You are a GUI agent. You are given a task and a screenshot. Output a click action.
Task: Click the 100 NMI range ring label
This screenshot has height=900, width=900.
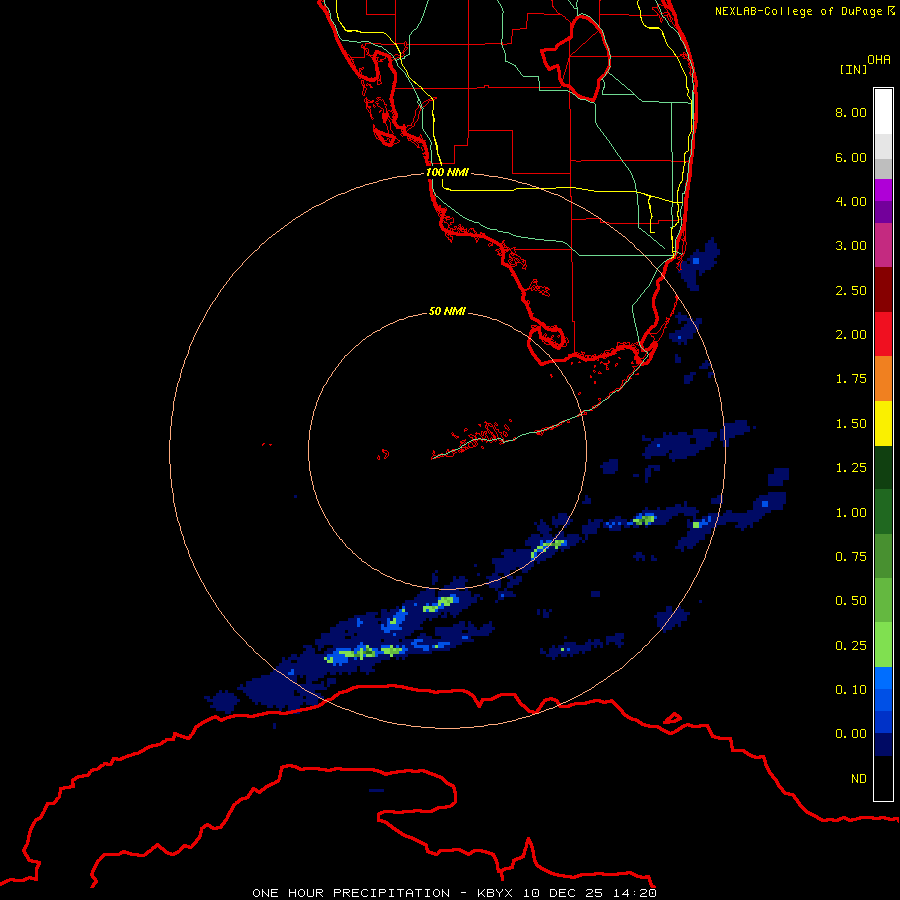point(447,172)
